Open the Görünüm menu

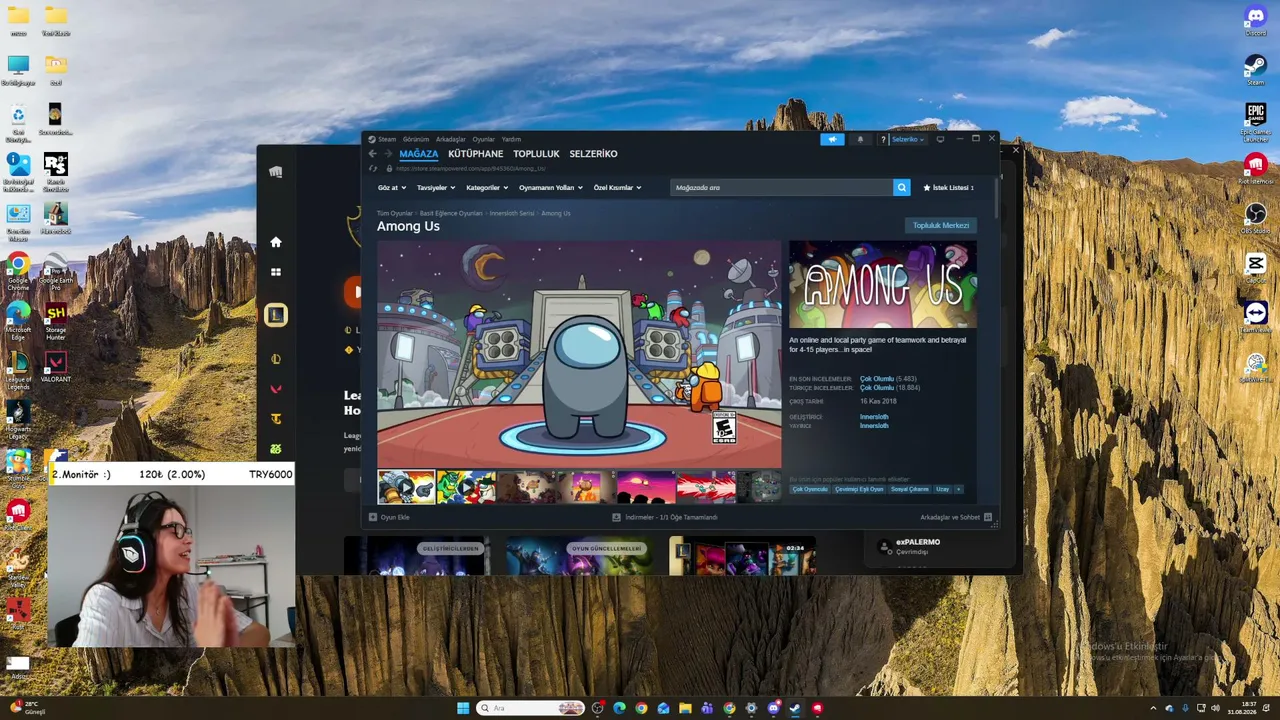point(416,139)
